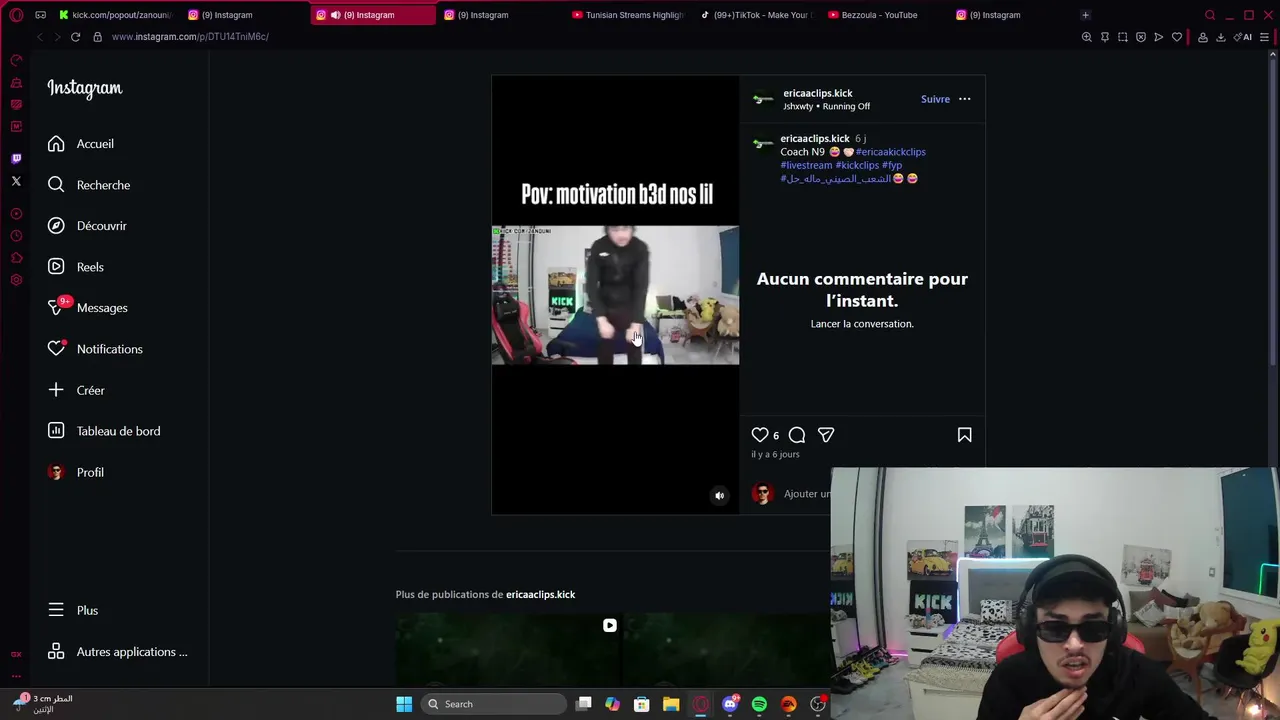Click Jshxwty Running Off audio link

pyautogui.click(x=826, y=106)
